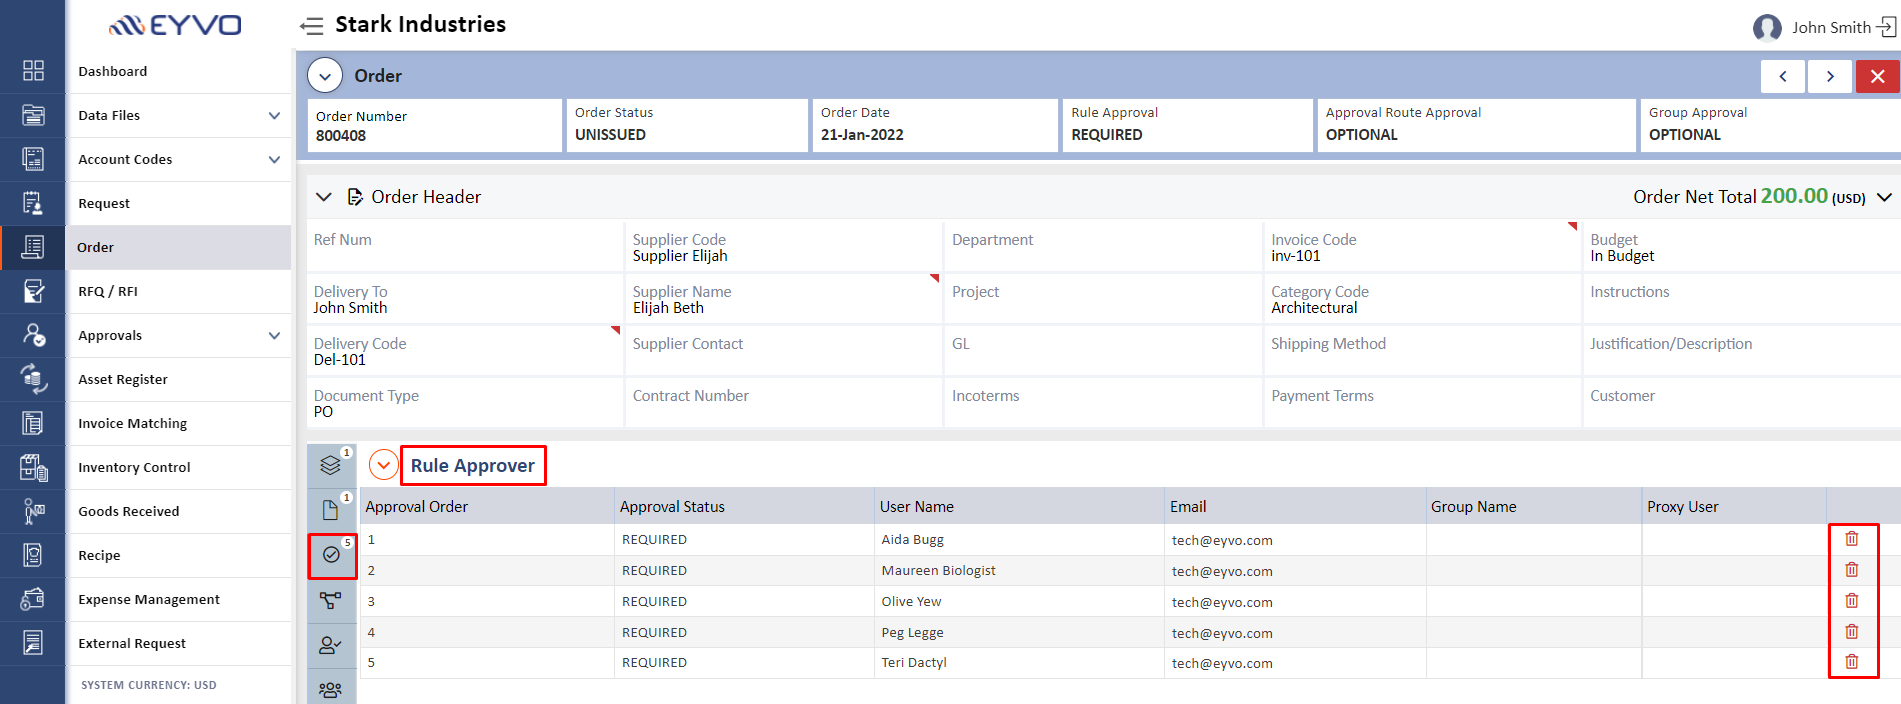Click the REQUIRED status in Teri Dactyl's row

654,663
